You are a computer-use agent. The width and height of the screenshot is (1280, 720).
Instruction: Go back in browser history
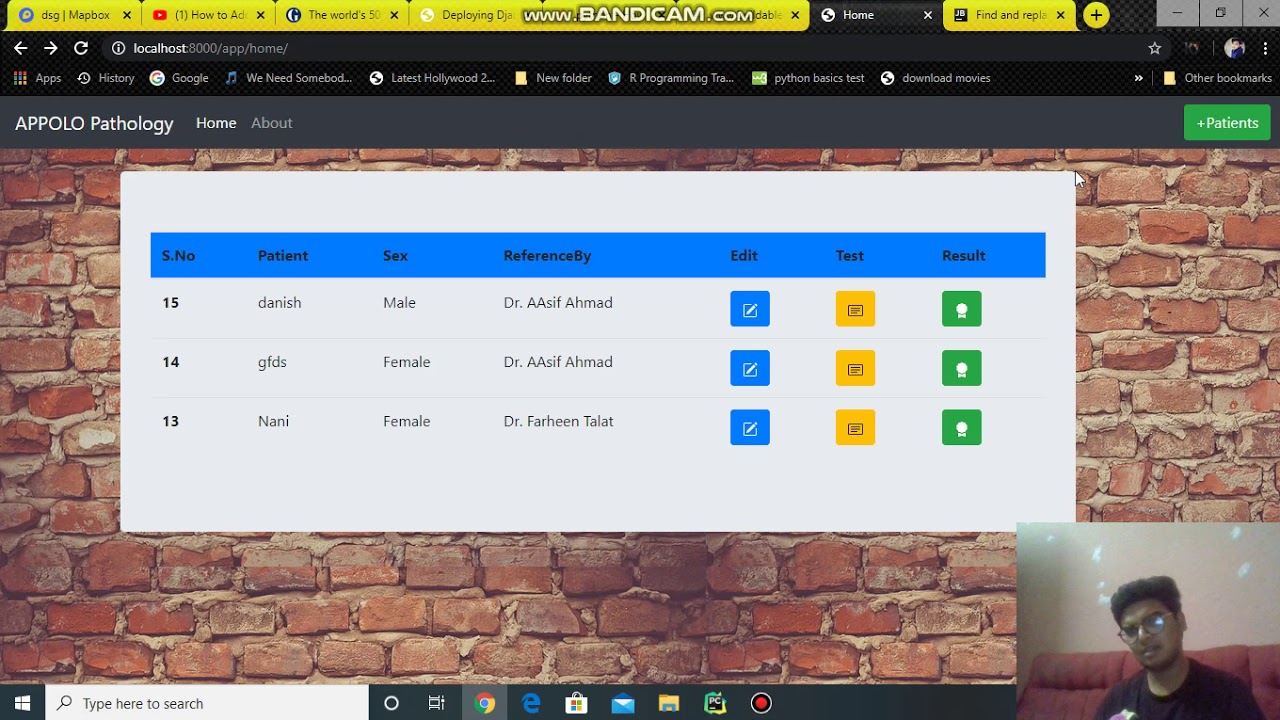[x=20, y=48]
